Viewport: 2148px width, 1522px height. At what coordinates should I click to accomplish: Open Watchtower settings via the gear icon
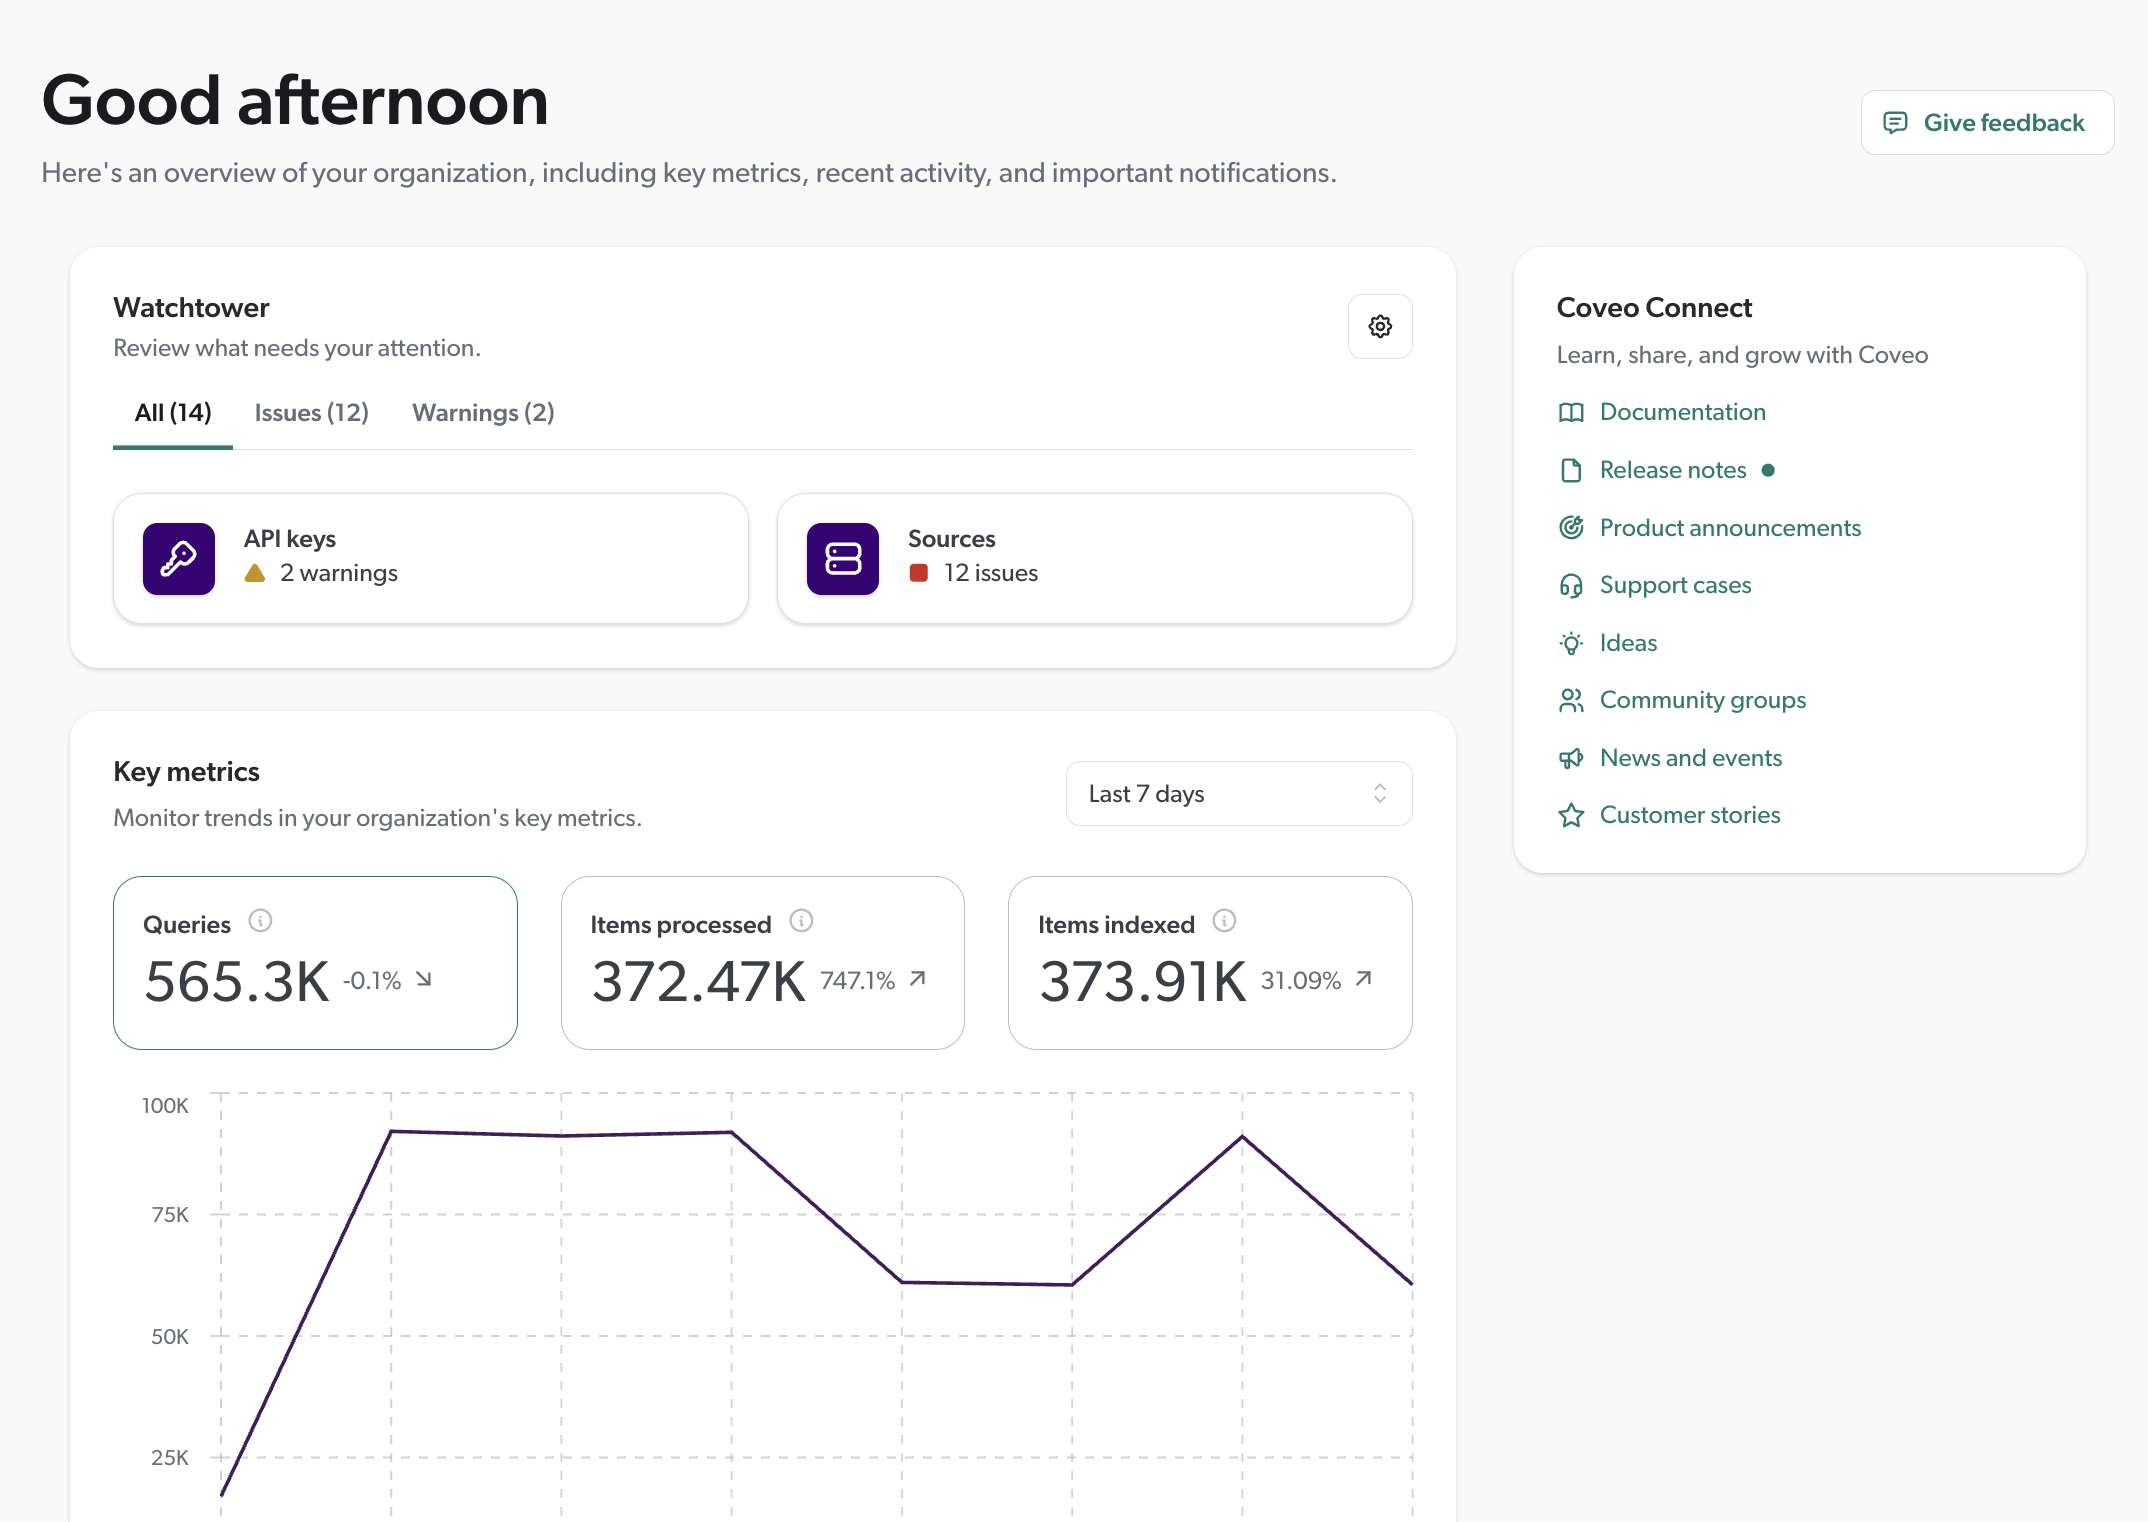[1380, 326]
